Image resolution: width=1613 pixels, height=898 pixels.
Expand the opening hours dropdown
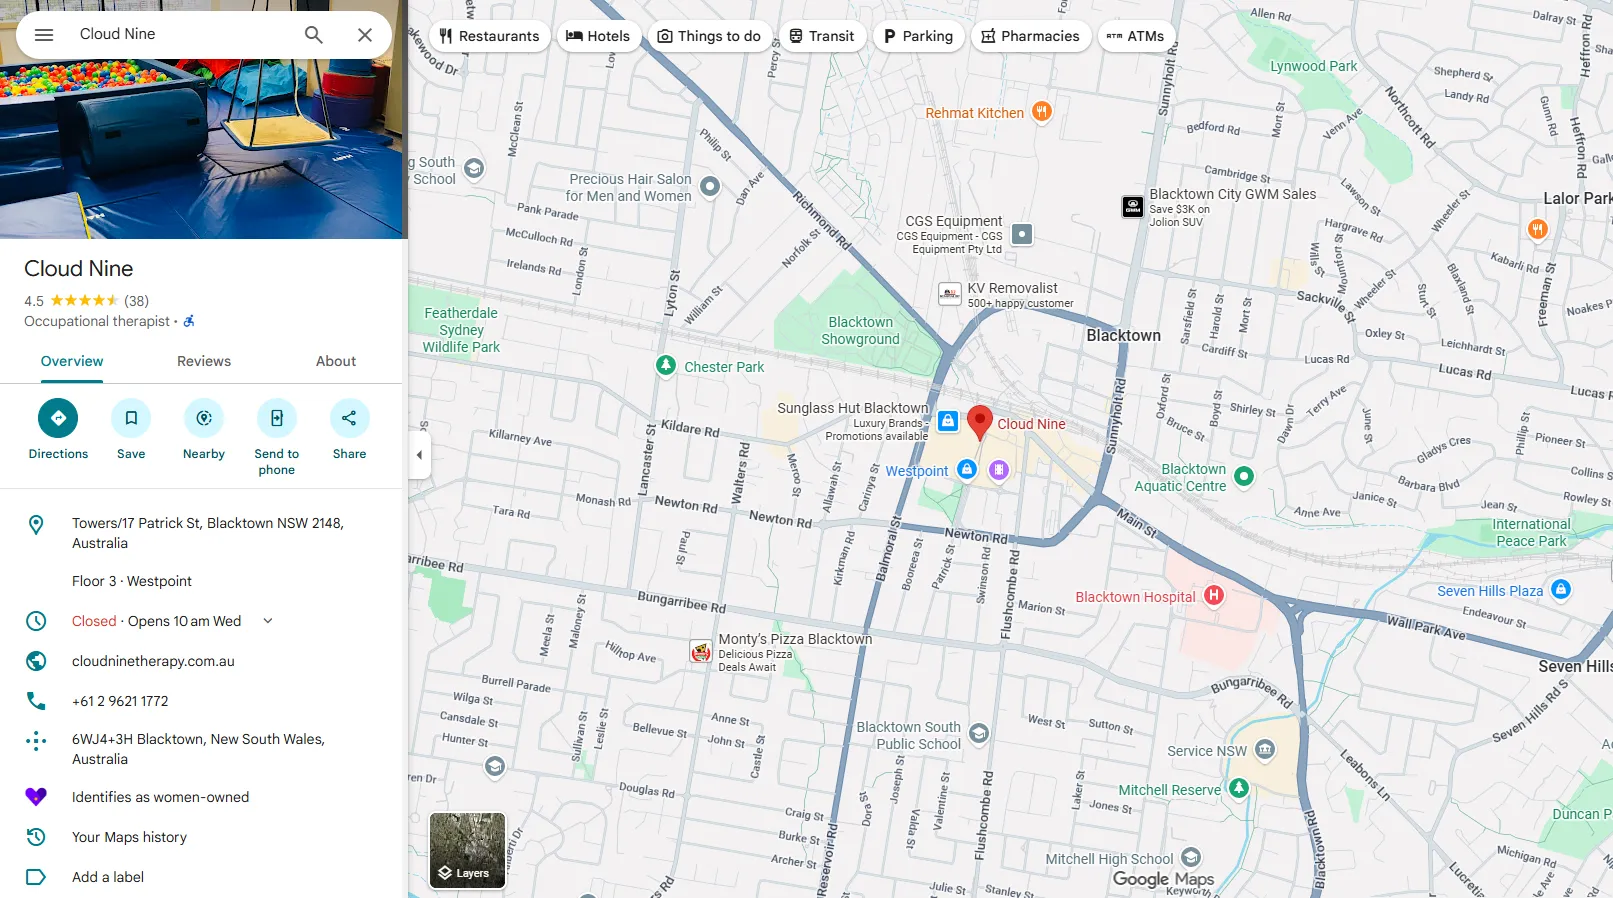pyautogui.click(x=268, y=621)
